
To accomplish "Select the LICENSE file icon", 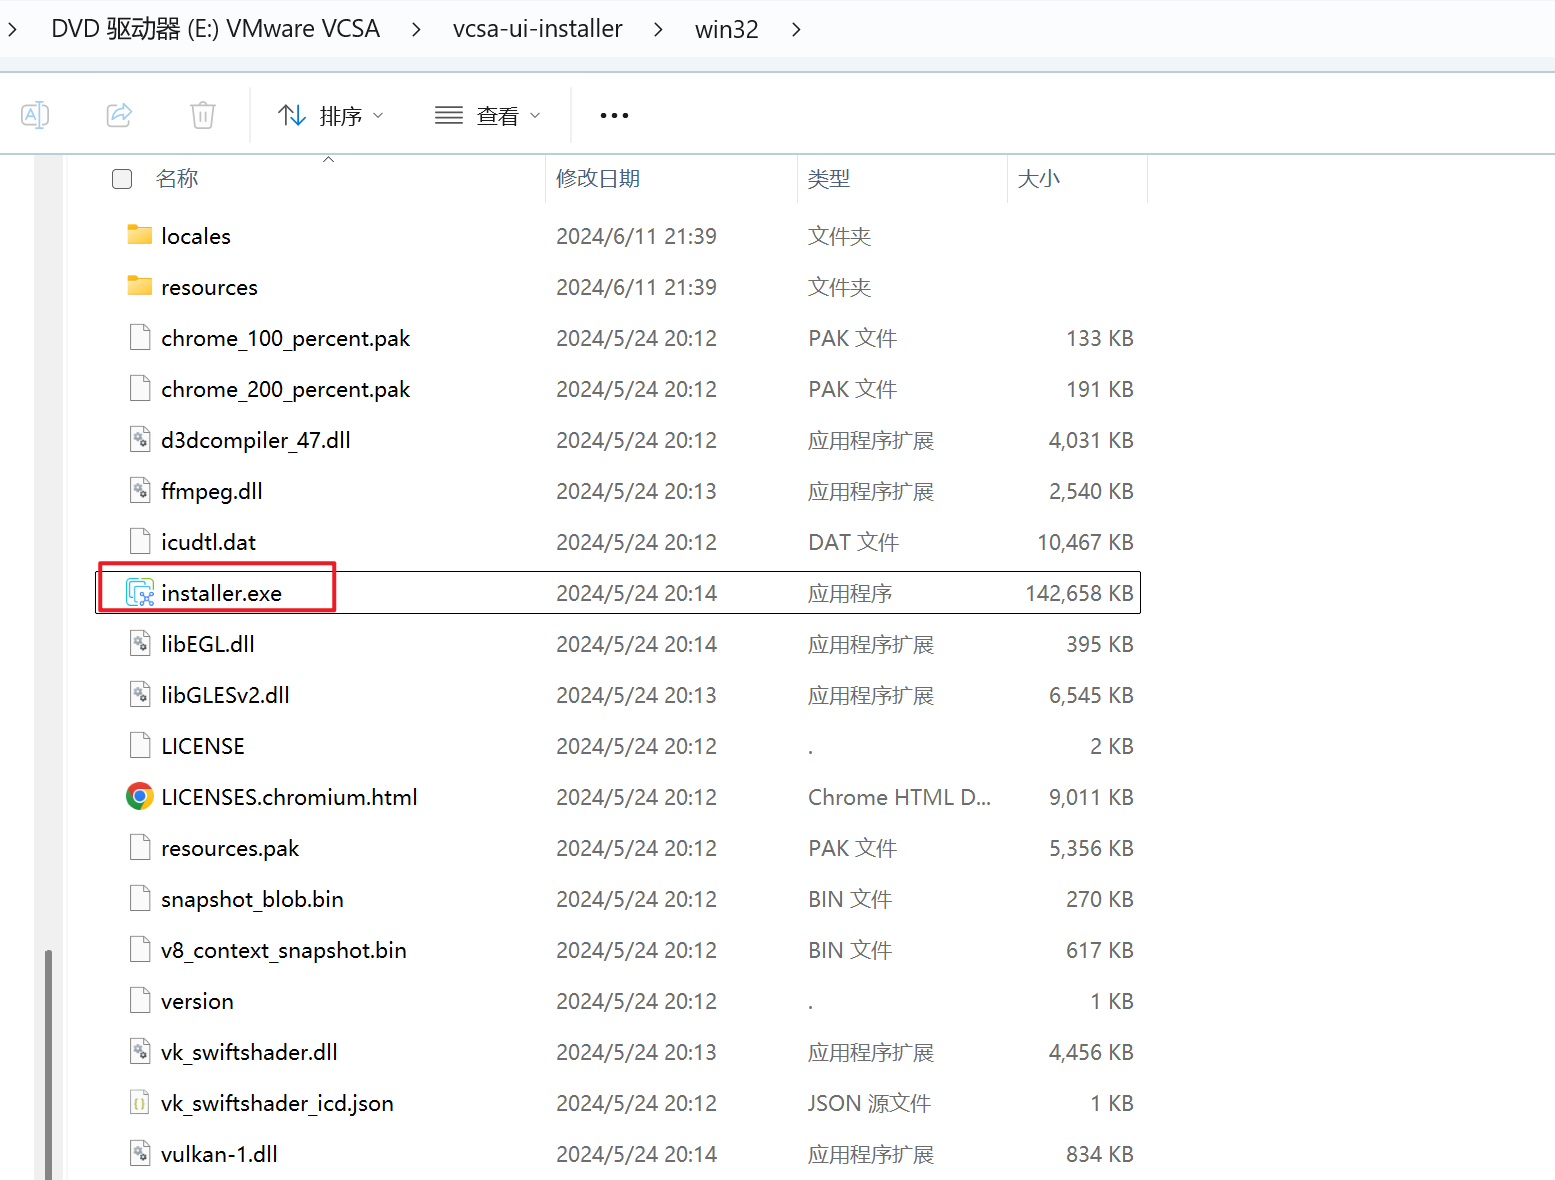I will click(x=140, y=745).
